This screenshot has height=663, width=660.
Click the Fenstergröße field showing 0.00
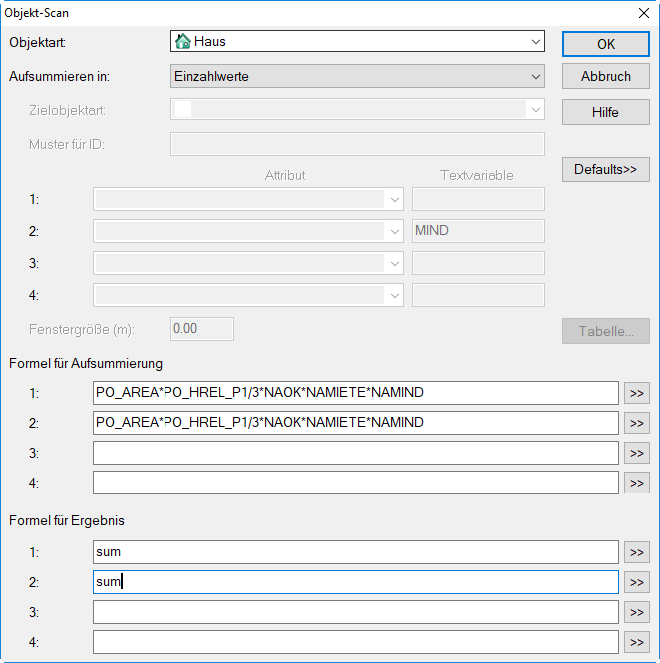coord(202,329)
